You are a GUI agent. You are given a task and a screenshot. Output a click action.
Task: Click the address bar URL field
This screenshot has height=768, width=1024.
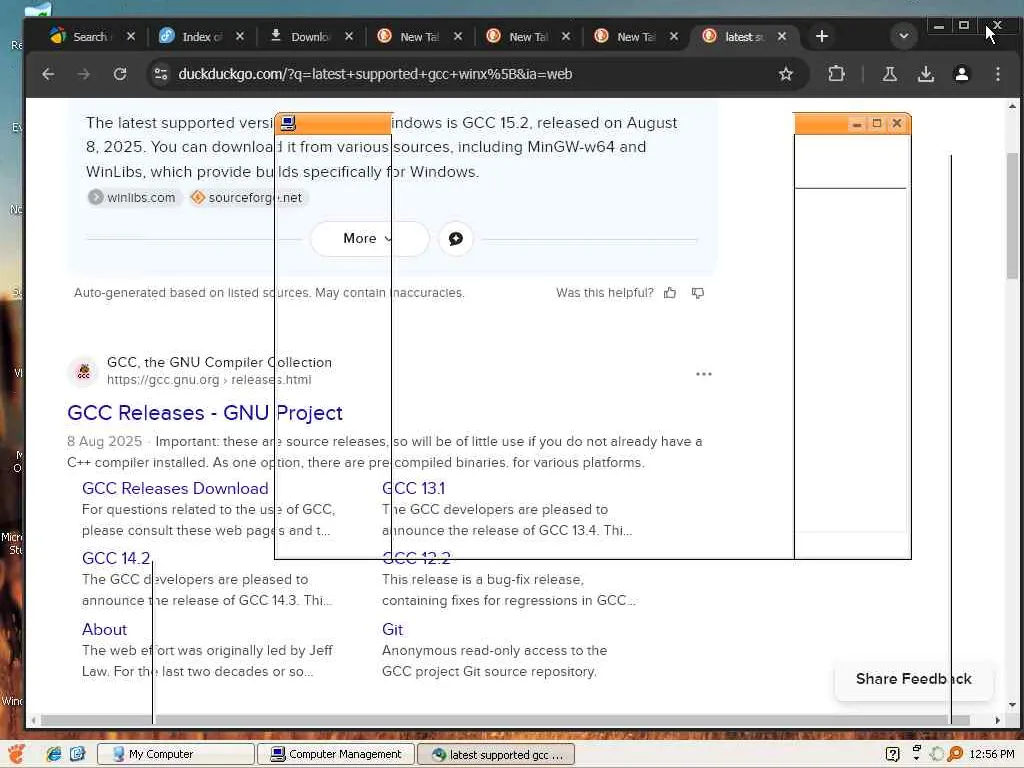(470, 74)
